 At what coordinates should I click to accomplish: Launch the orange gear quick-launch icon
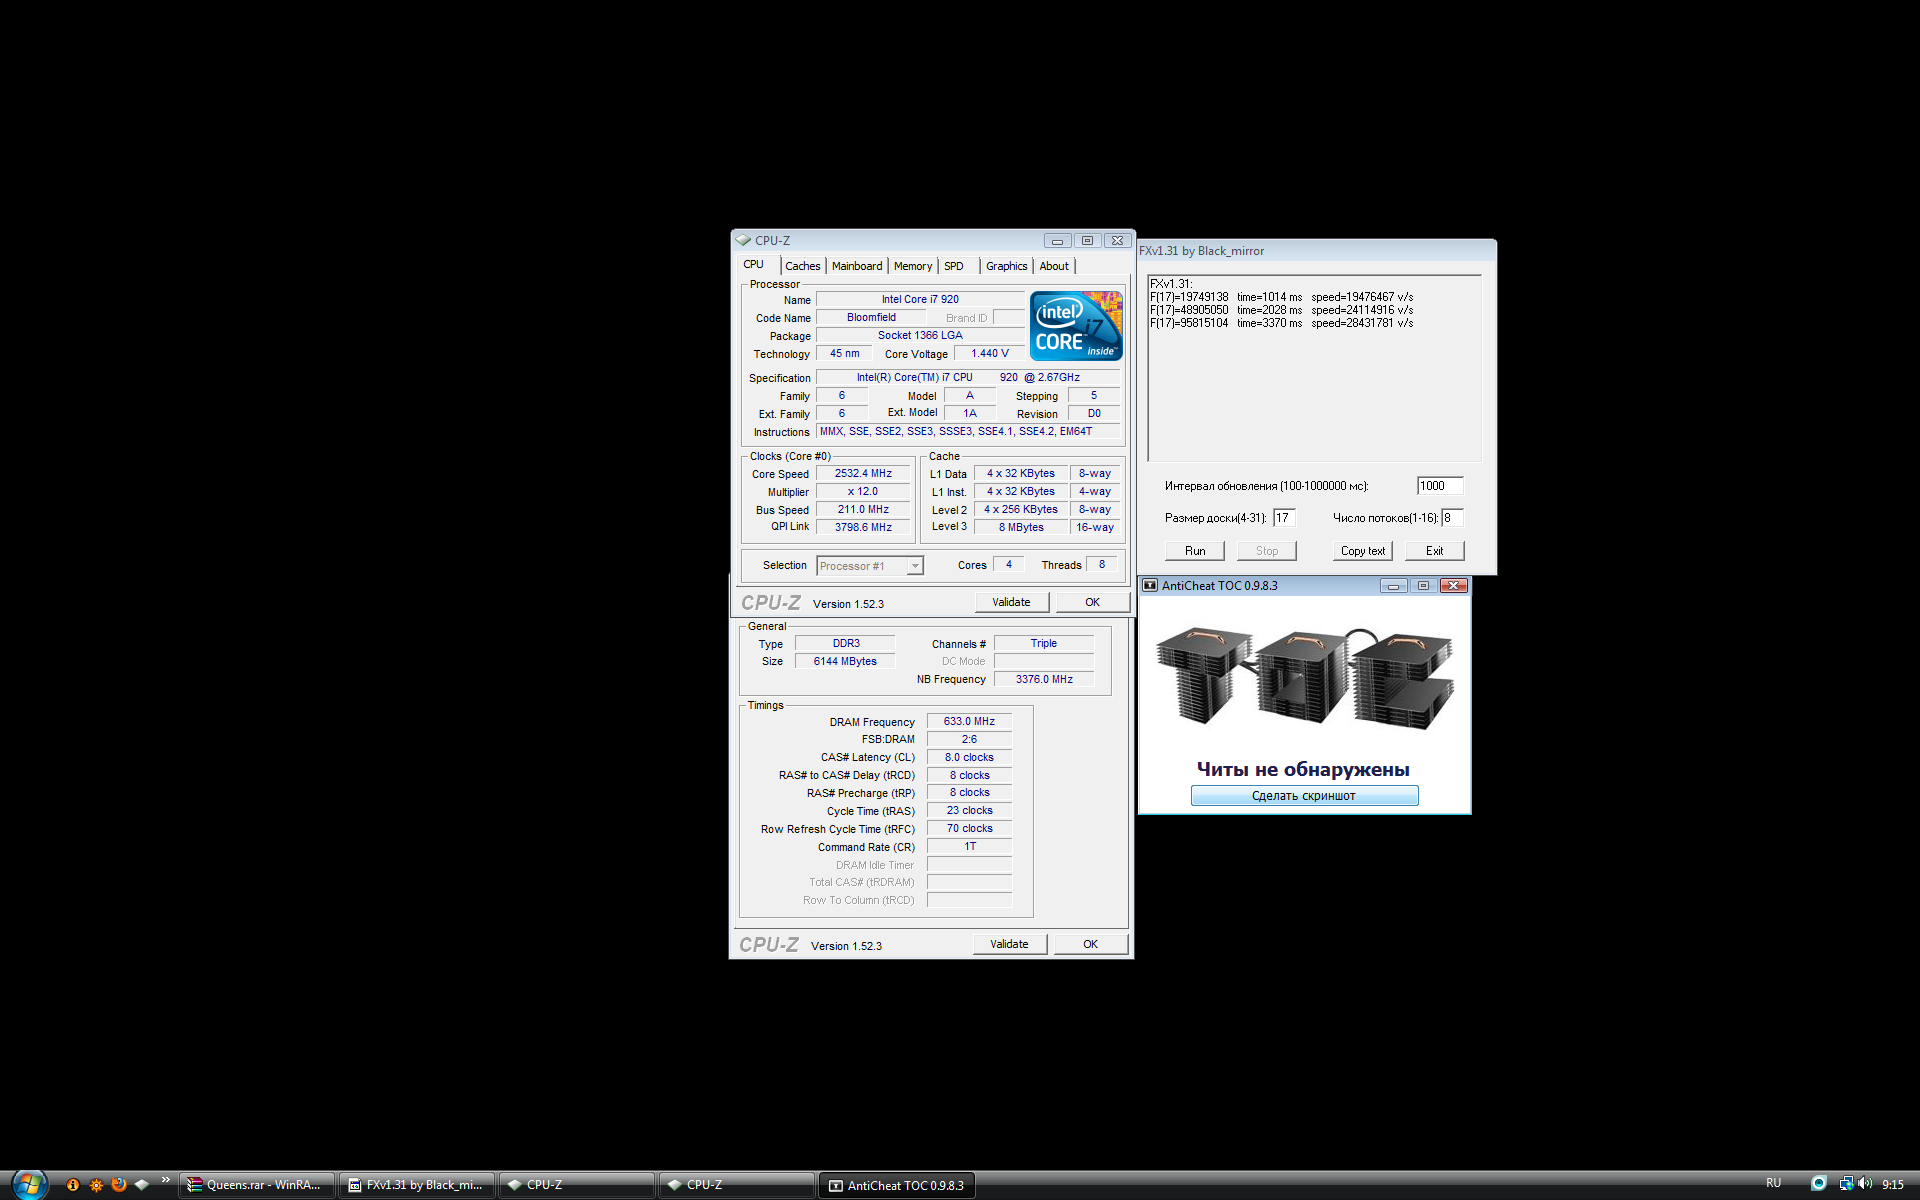pyautogui.click(x=96, y=1185)
